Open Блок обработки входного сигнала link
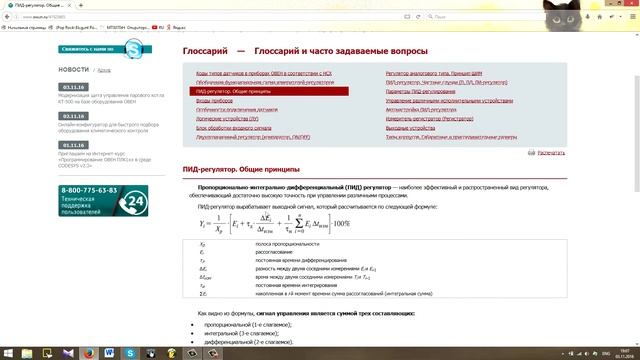640x360 pixels. point(233,128)
